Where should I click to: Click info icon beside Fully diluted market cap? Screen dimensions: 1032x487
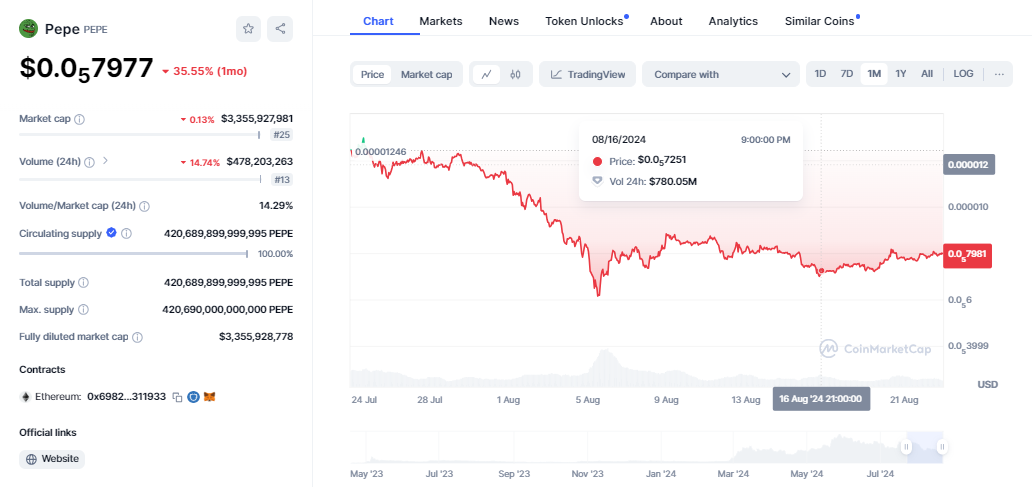click(137, 337)
